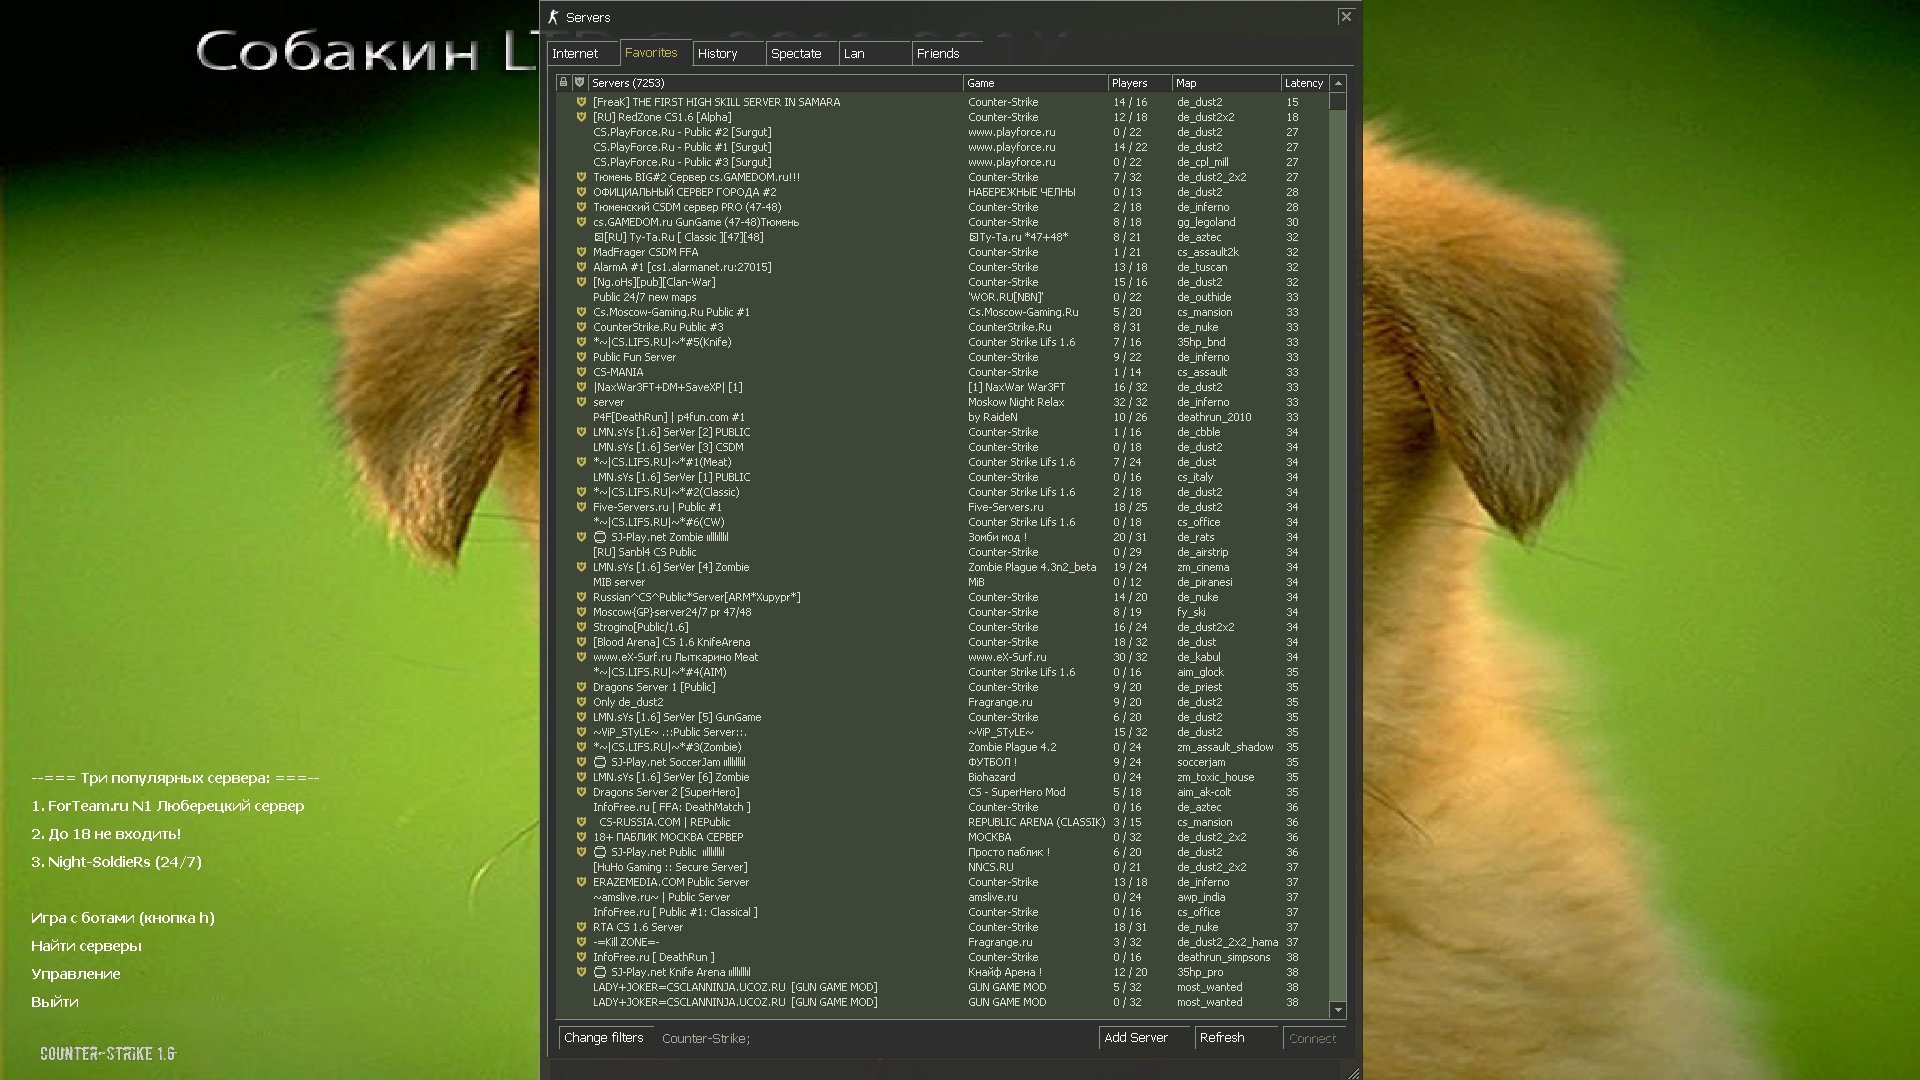Open 'Найти серверы' menu item
Viewport: 1920px width, 1080px height.
[86, 946]
